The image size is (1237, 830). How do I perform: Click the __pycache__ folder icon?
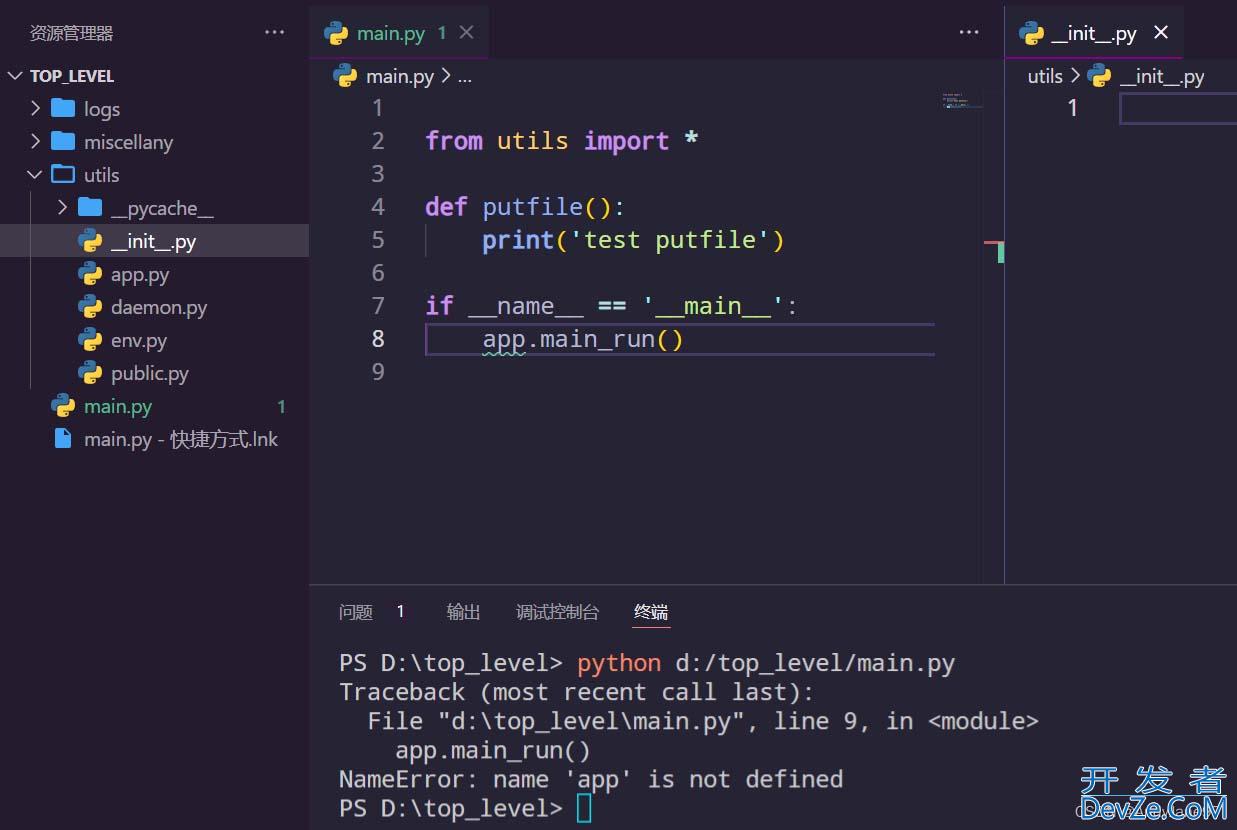click(x=90, y=207)
